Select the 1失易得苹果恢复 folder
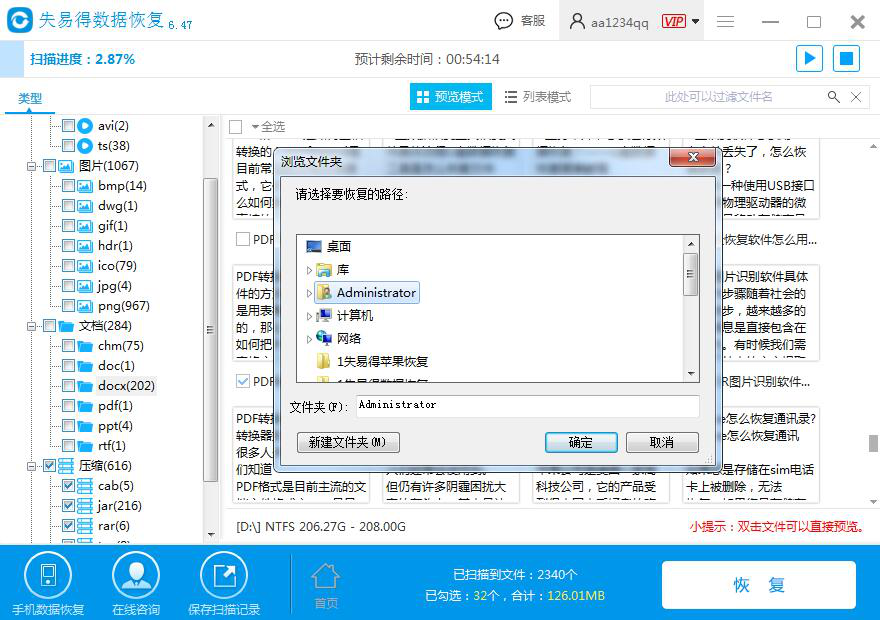This screenshot has width=880, height=620. point(382,362)
